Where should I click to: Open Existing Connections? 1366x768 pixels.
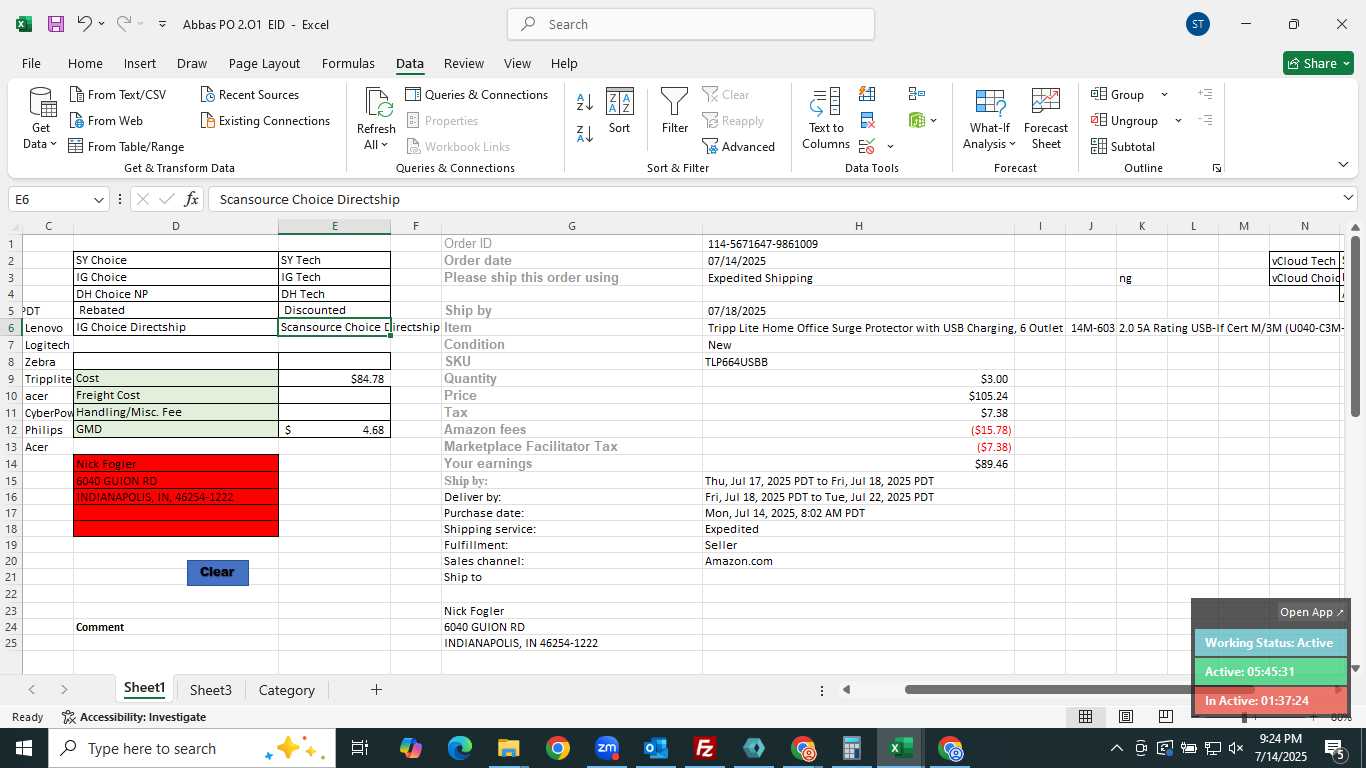pos(265,121)
